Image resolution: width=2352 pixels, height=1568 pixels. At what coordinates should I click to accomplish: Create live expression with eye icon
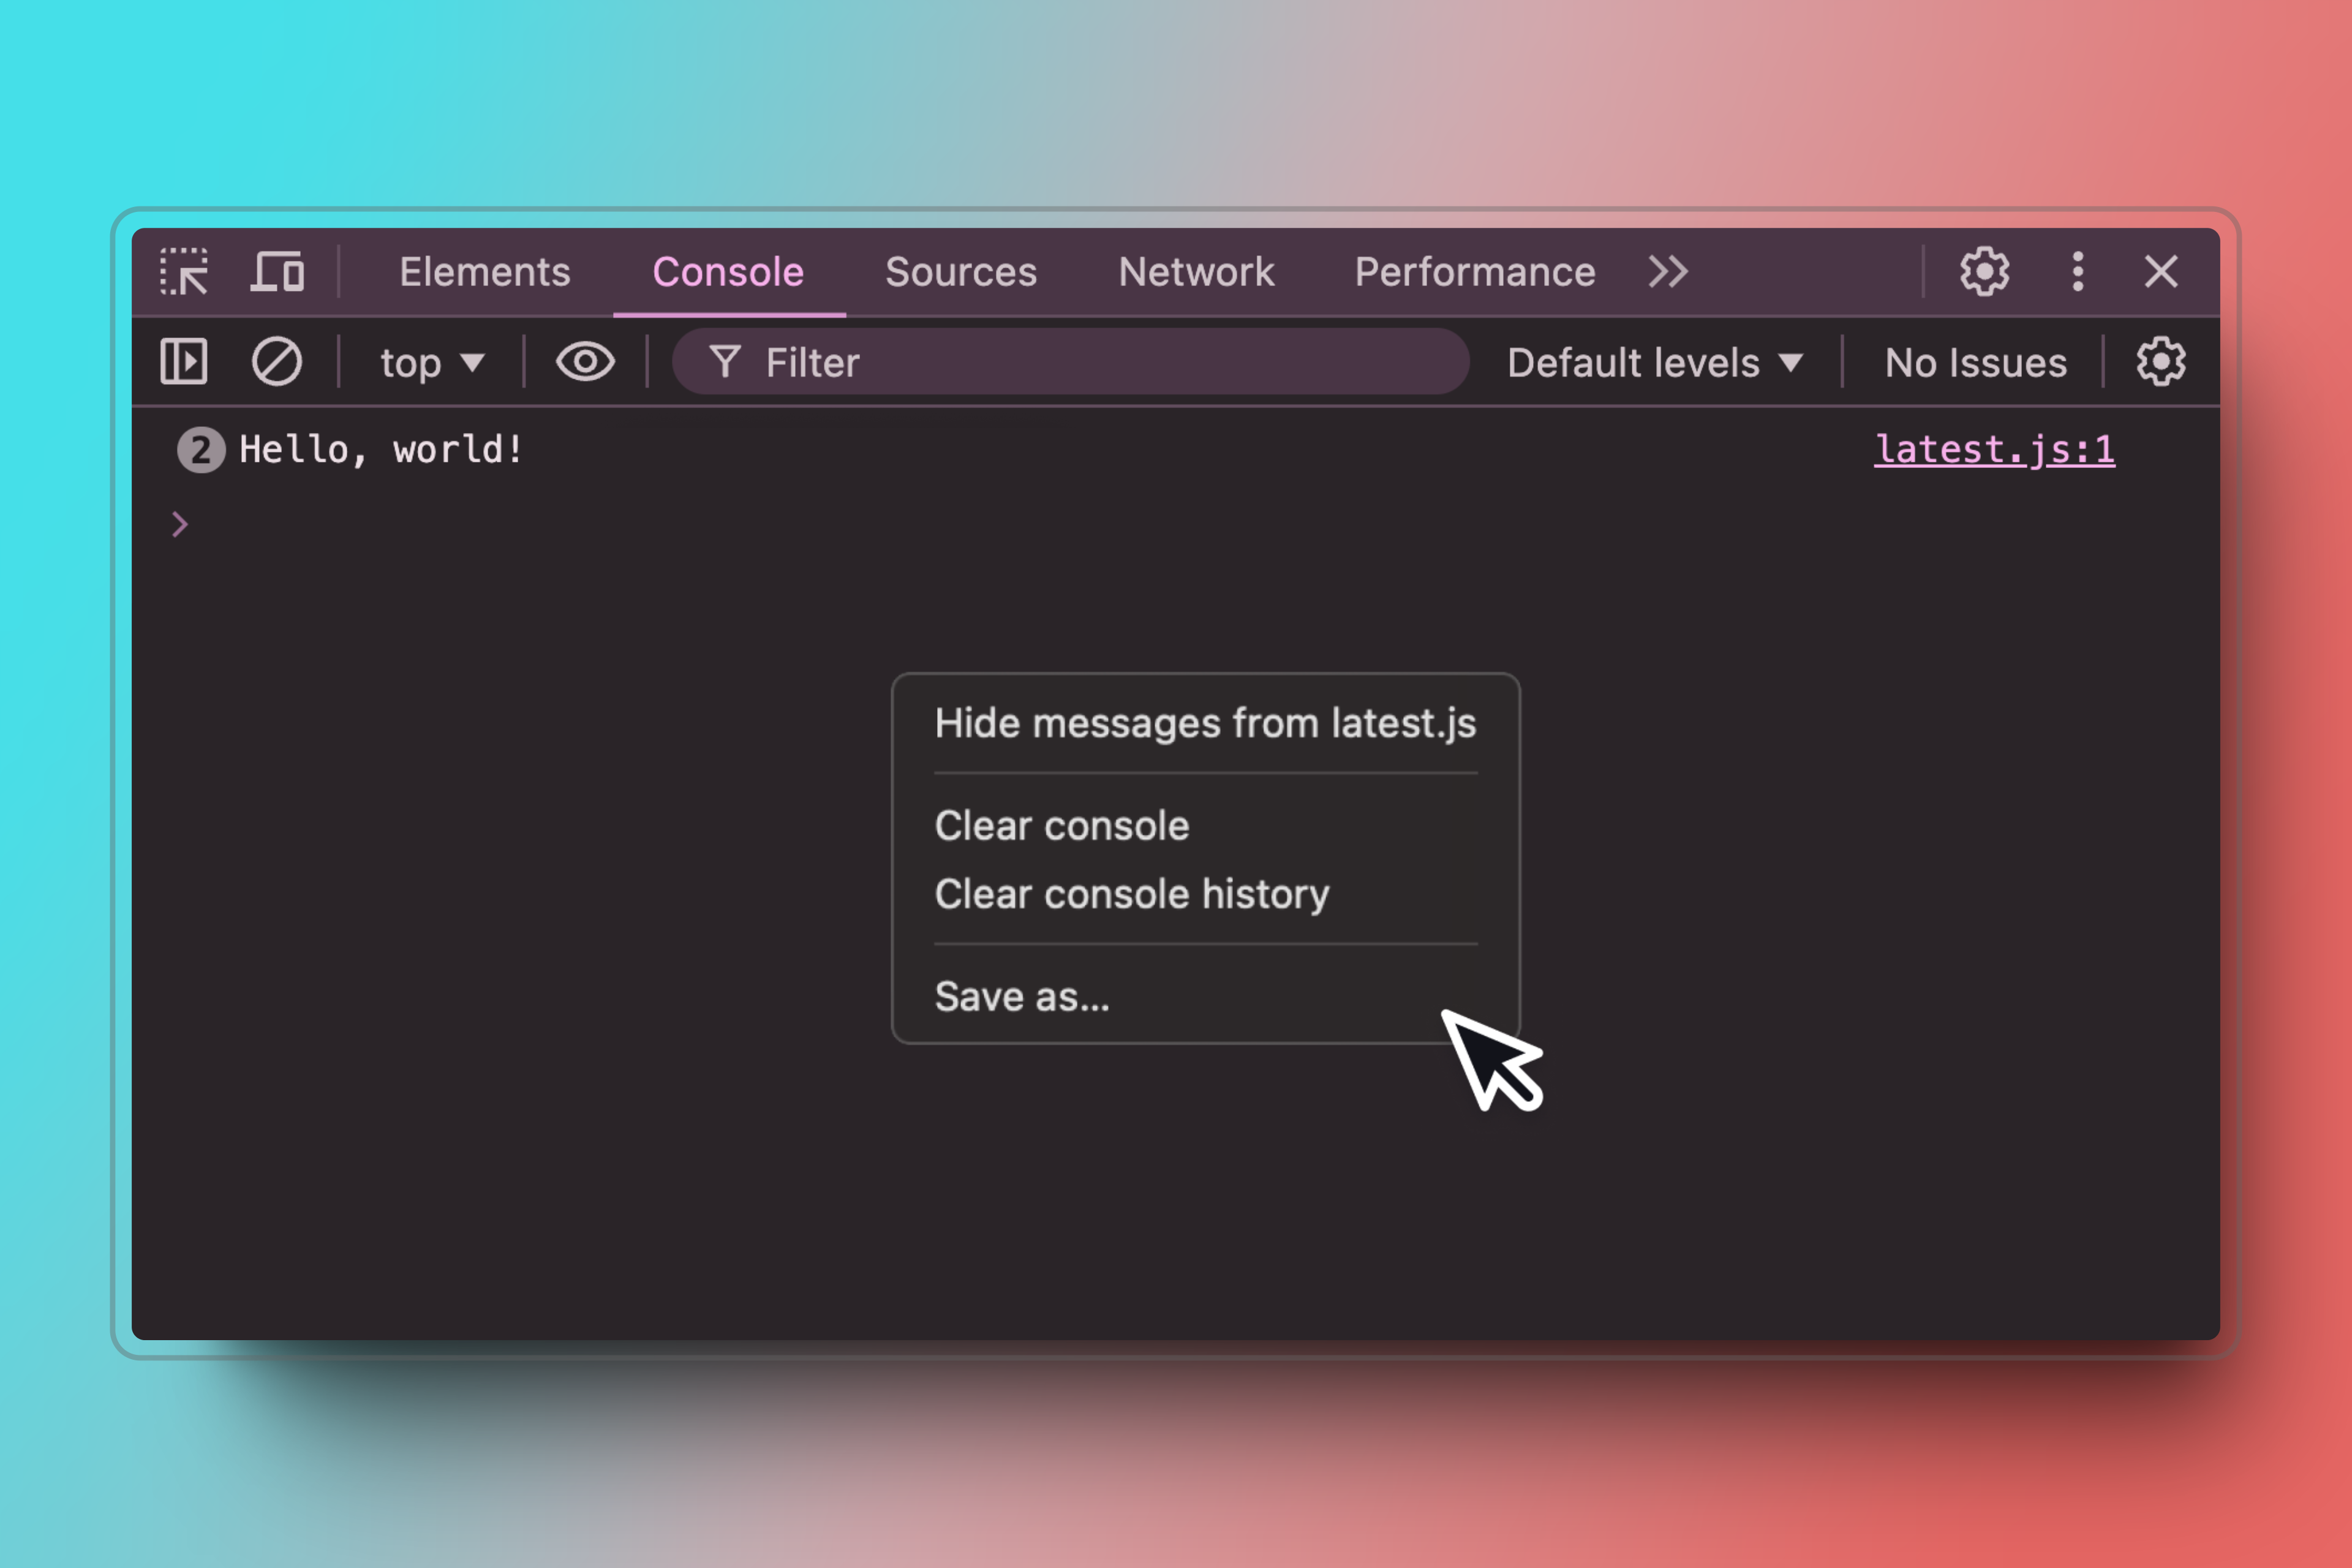585,362
